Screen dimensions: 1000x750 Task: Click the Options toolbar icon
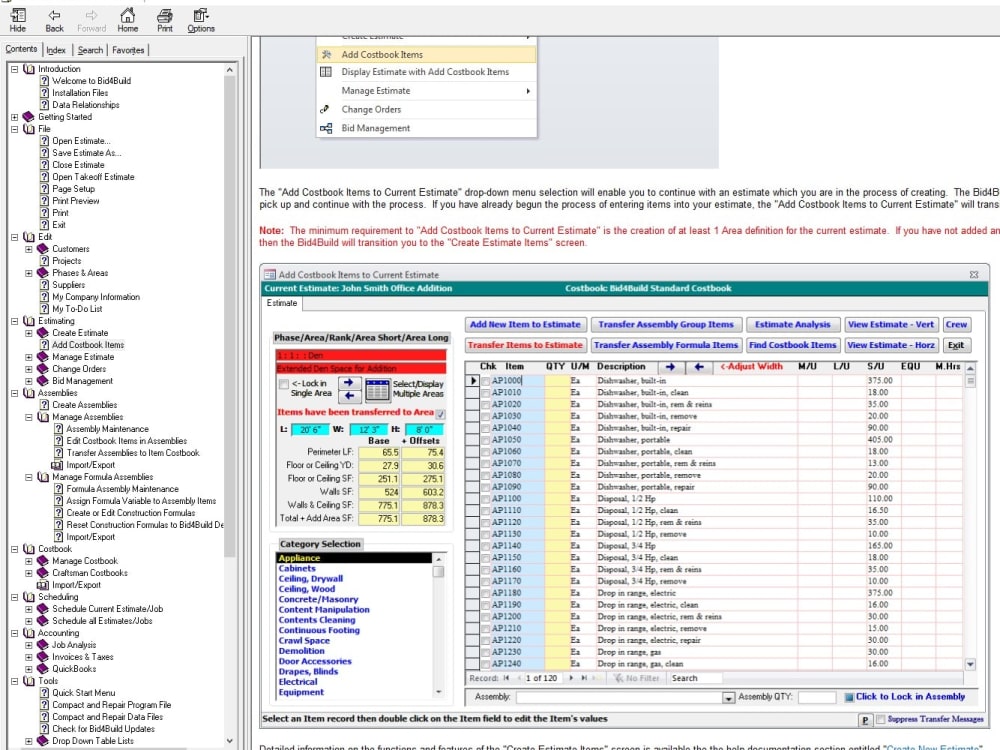[x=200, y=18]
